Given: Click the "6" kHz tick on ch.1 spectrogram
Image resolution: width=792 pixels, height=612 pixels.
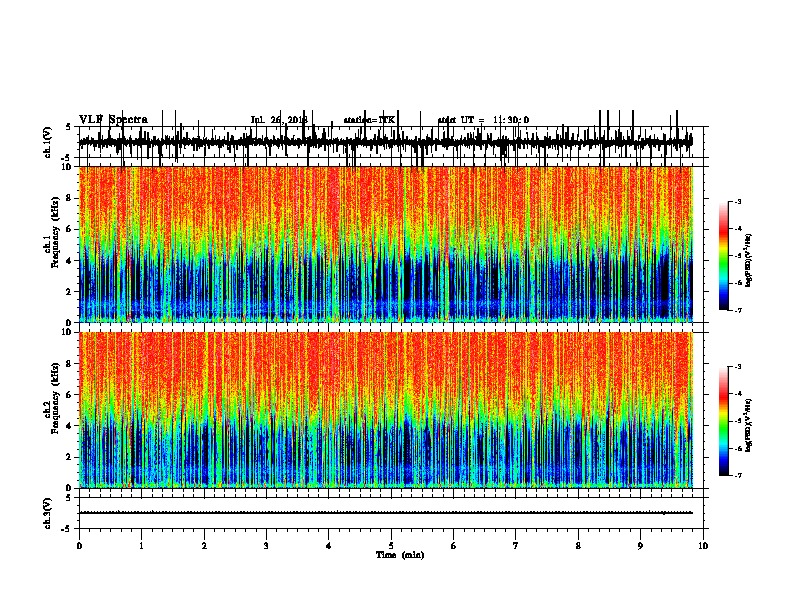Looking at the screenshot, I should point(69,230).
